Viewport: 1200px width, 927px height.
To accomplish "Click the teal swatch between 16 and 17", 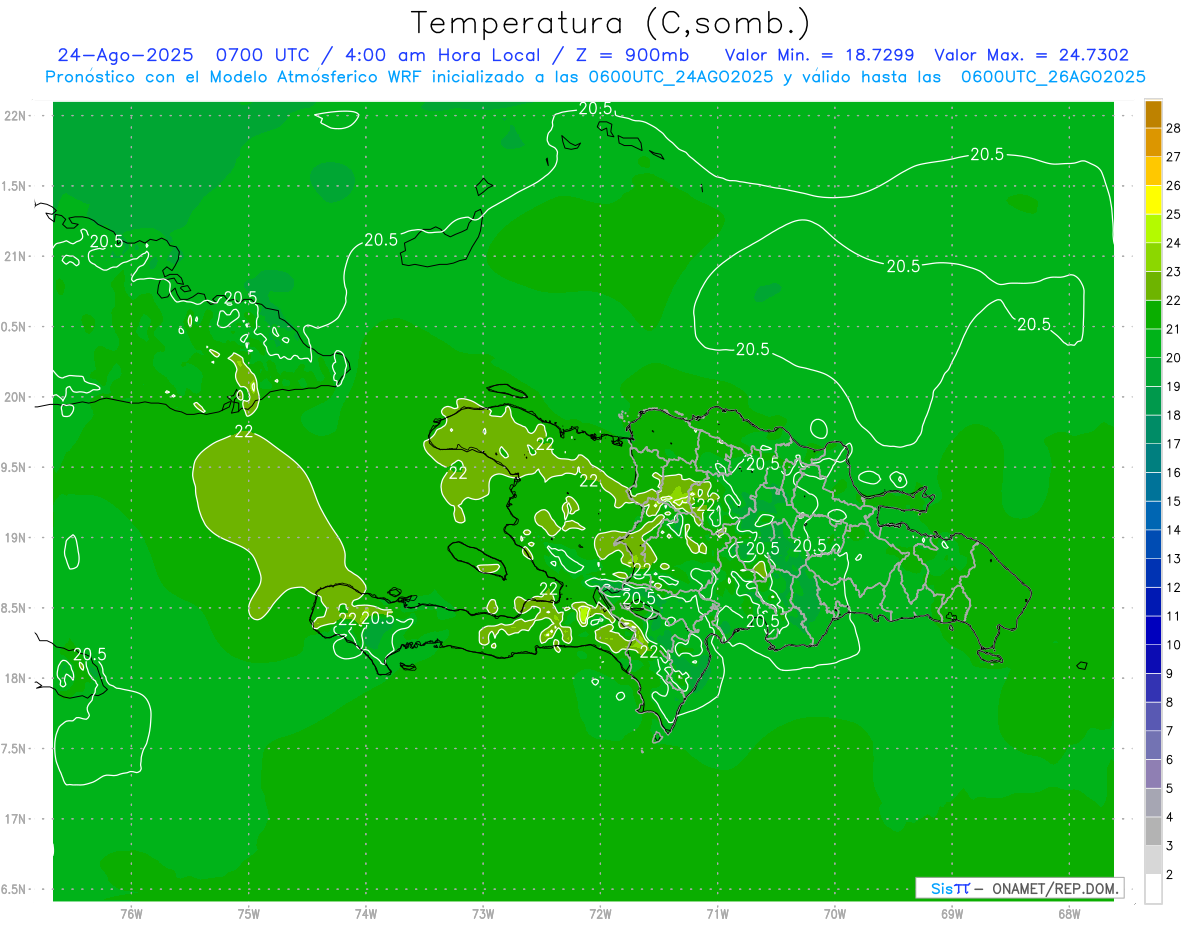I will pyautogui.click(x=1154, y=458).
